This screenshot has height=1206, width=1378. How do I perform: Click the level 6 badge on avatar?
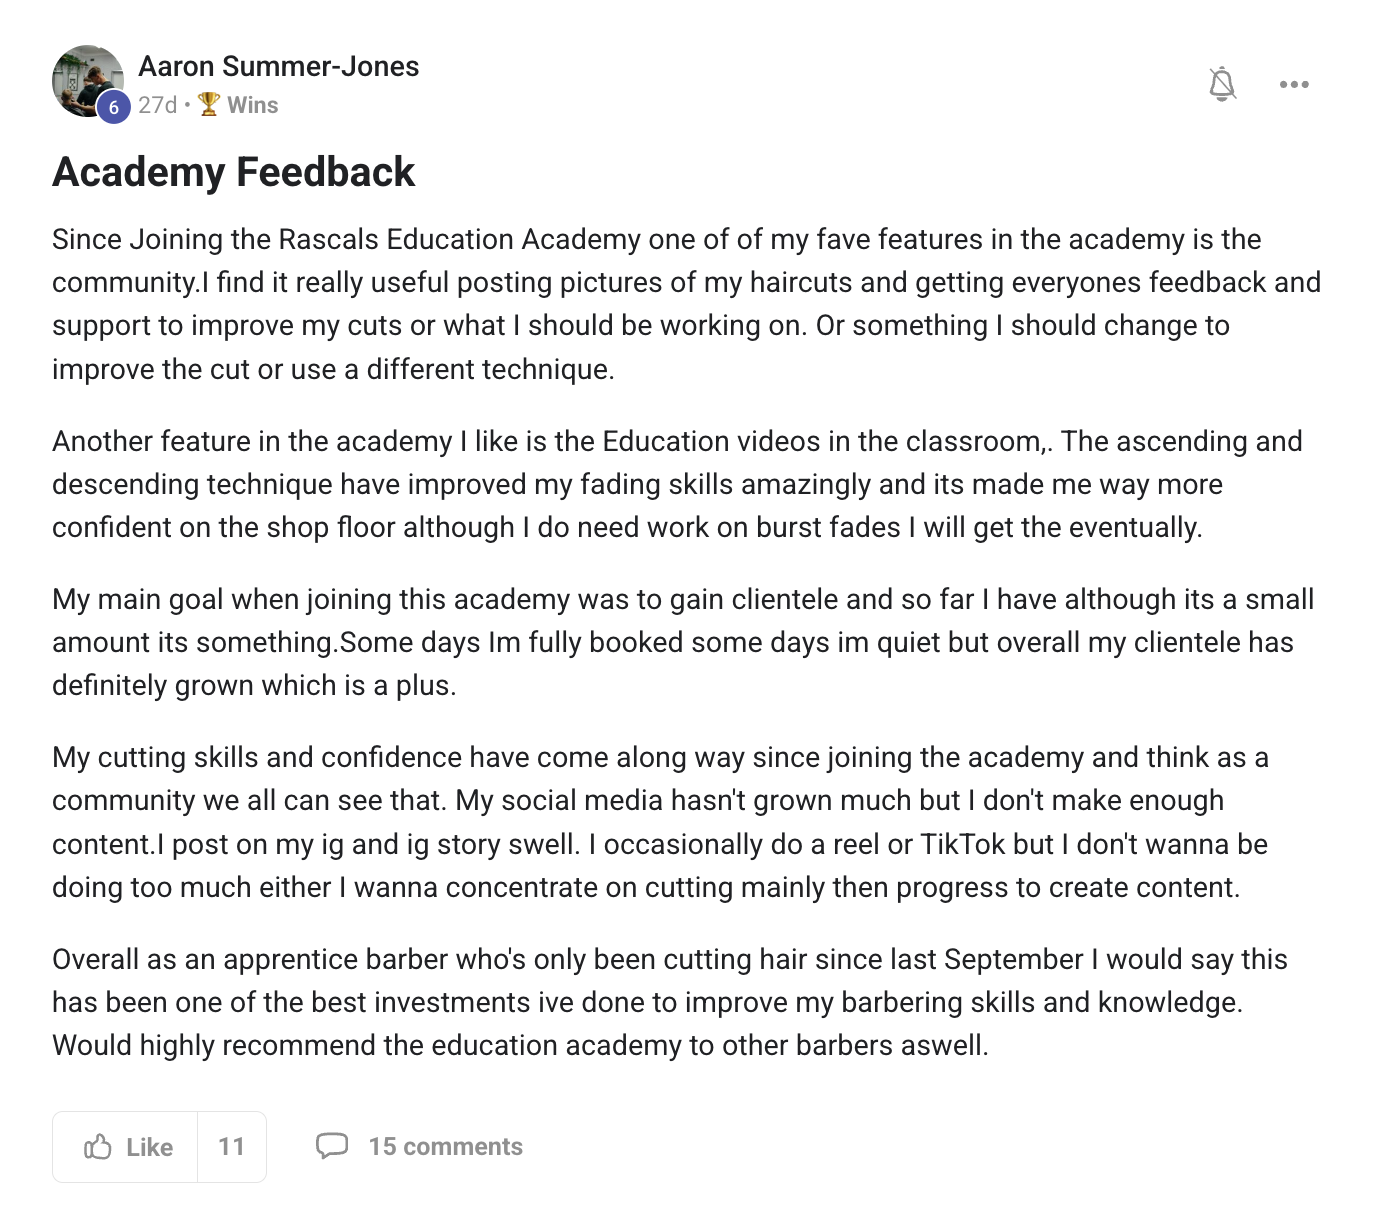click(113, 107)
